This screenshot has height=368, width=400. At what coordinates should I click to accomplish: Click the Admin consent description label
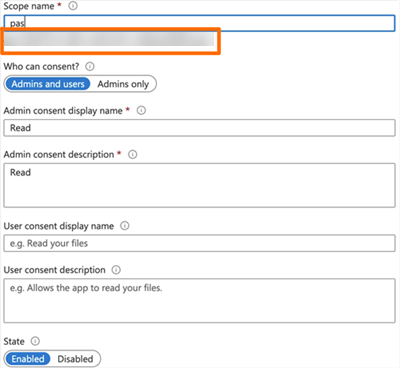(59, 154)
